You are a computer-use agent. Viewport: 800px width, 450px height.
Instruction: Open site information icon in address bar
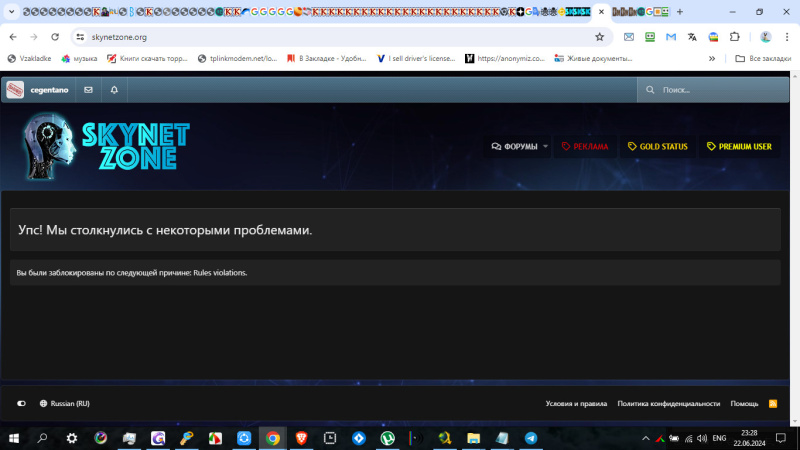coord(80,37)
